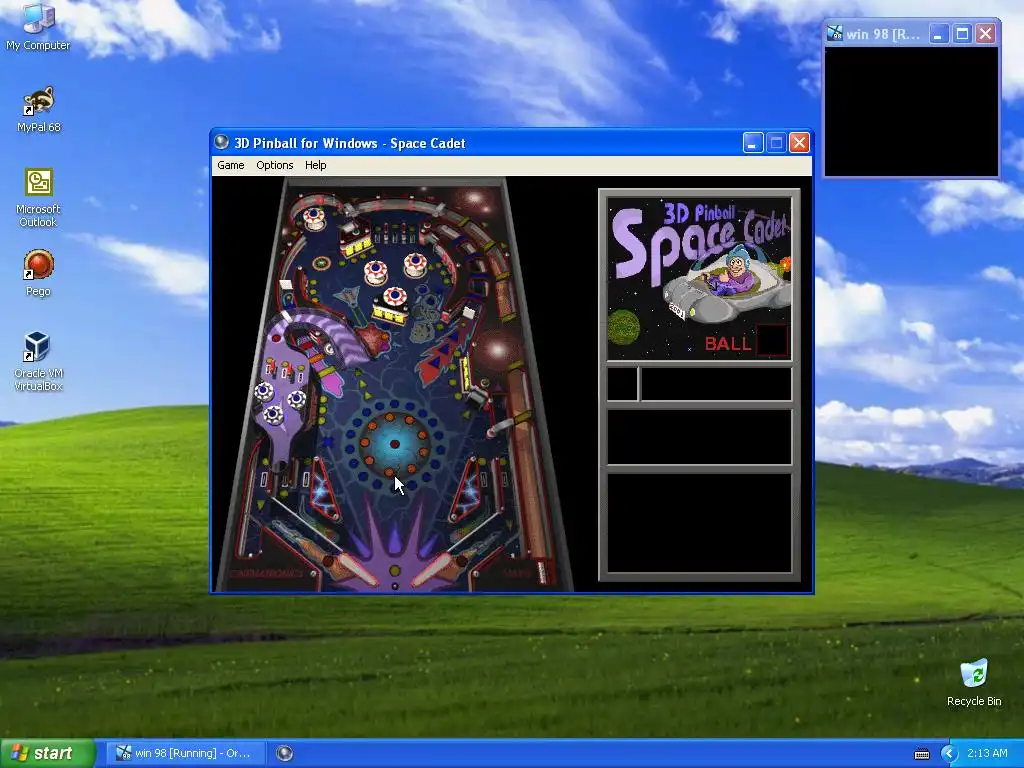Click the Space Cadet logo artwork panel
This screenshot has width=1024, height=768.
click(x=699, y=278)
